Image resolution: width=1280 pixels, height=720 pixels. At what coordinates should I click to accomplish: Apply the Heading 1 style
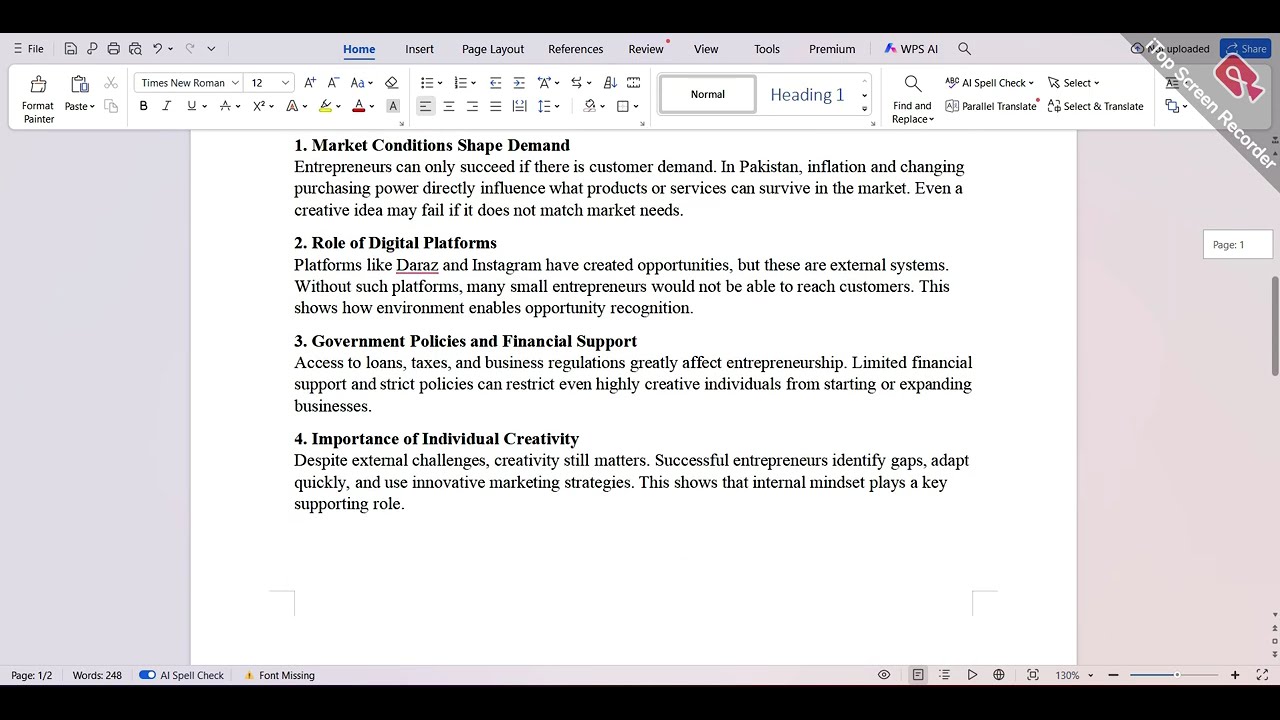pyautogui.click(x=807, y=95)
